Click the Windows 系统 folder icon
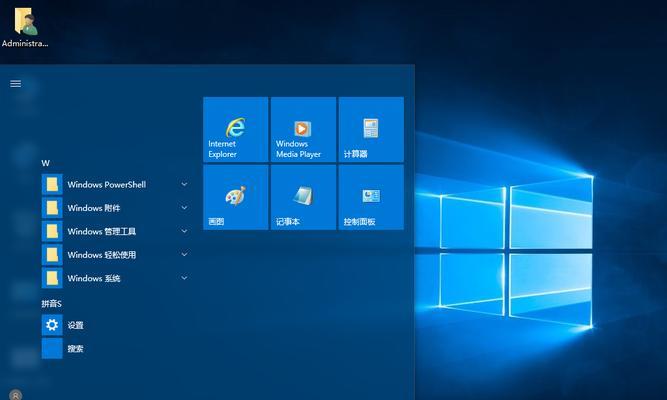 [x=52, y=278]
